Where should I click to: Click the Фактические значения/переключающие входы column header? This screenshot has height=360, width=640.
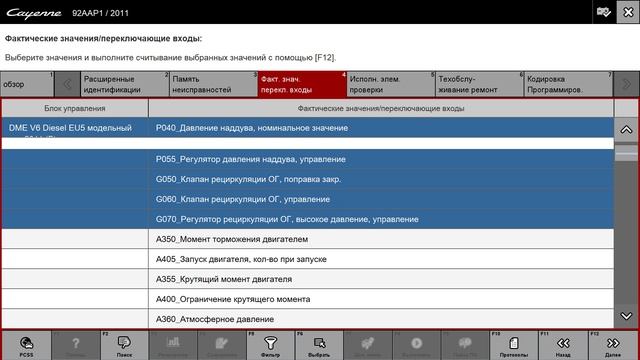point(381,109)
